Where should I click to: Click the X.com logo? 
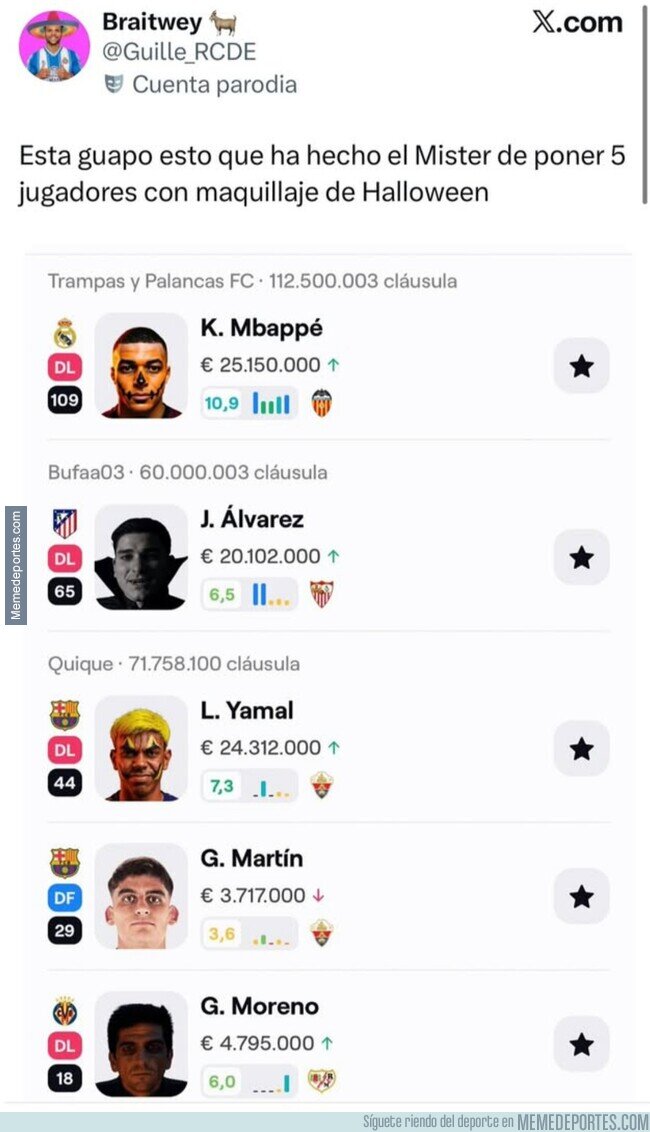tap(577, 23)
